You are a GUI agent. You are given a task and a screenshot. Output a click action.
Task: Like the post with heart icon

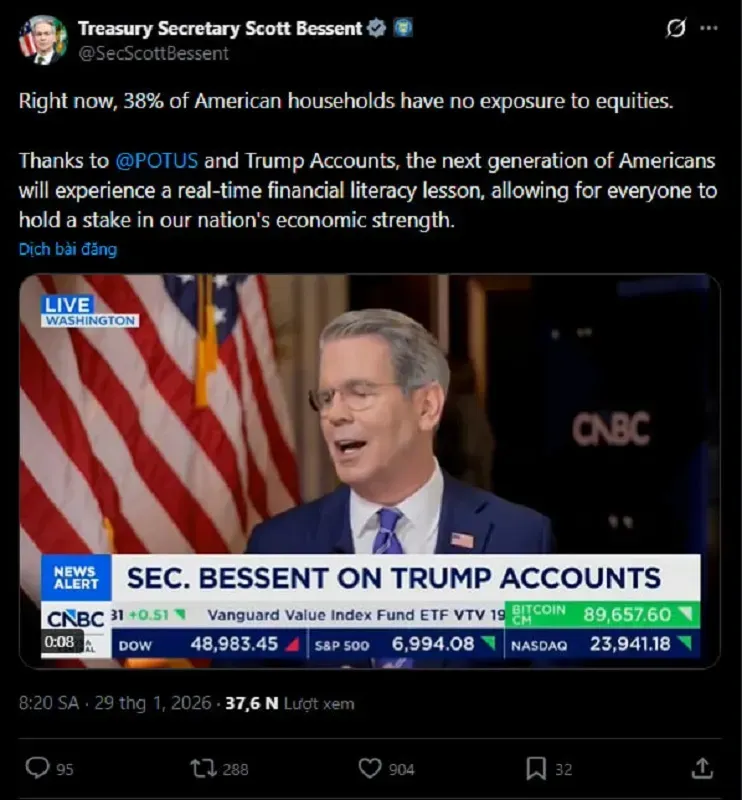click(x=370, y=768)
